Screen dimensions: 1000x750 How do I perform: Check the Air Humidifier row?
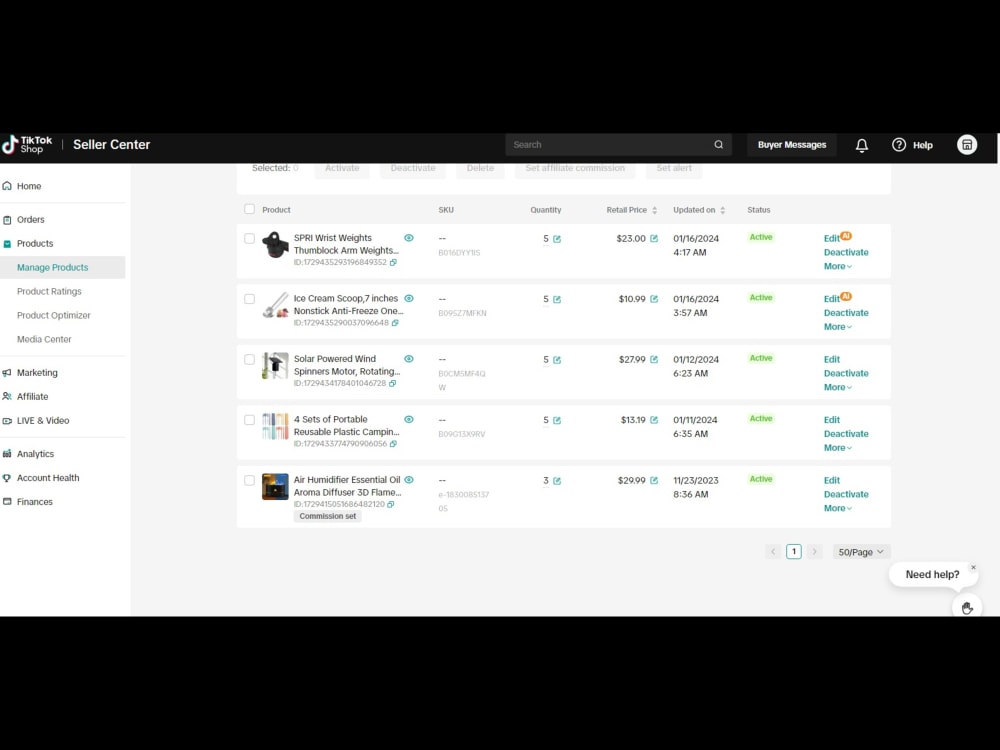click(x=249, y=481)
